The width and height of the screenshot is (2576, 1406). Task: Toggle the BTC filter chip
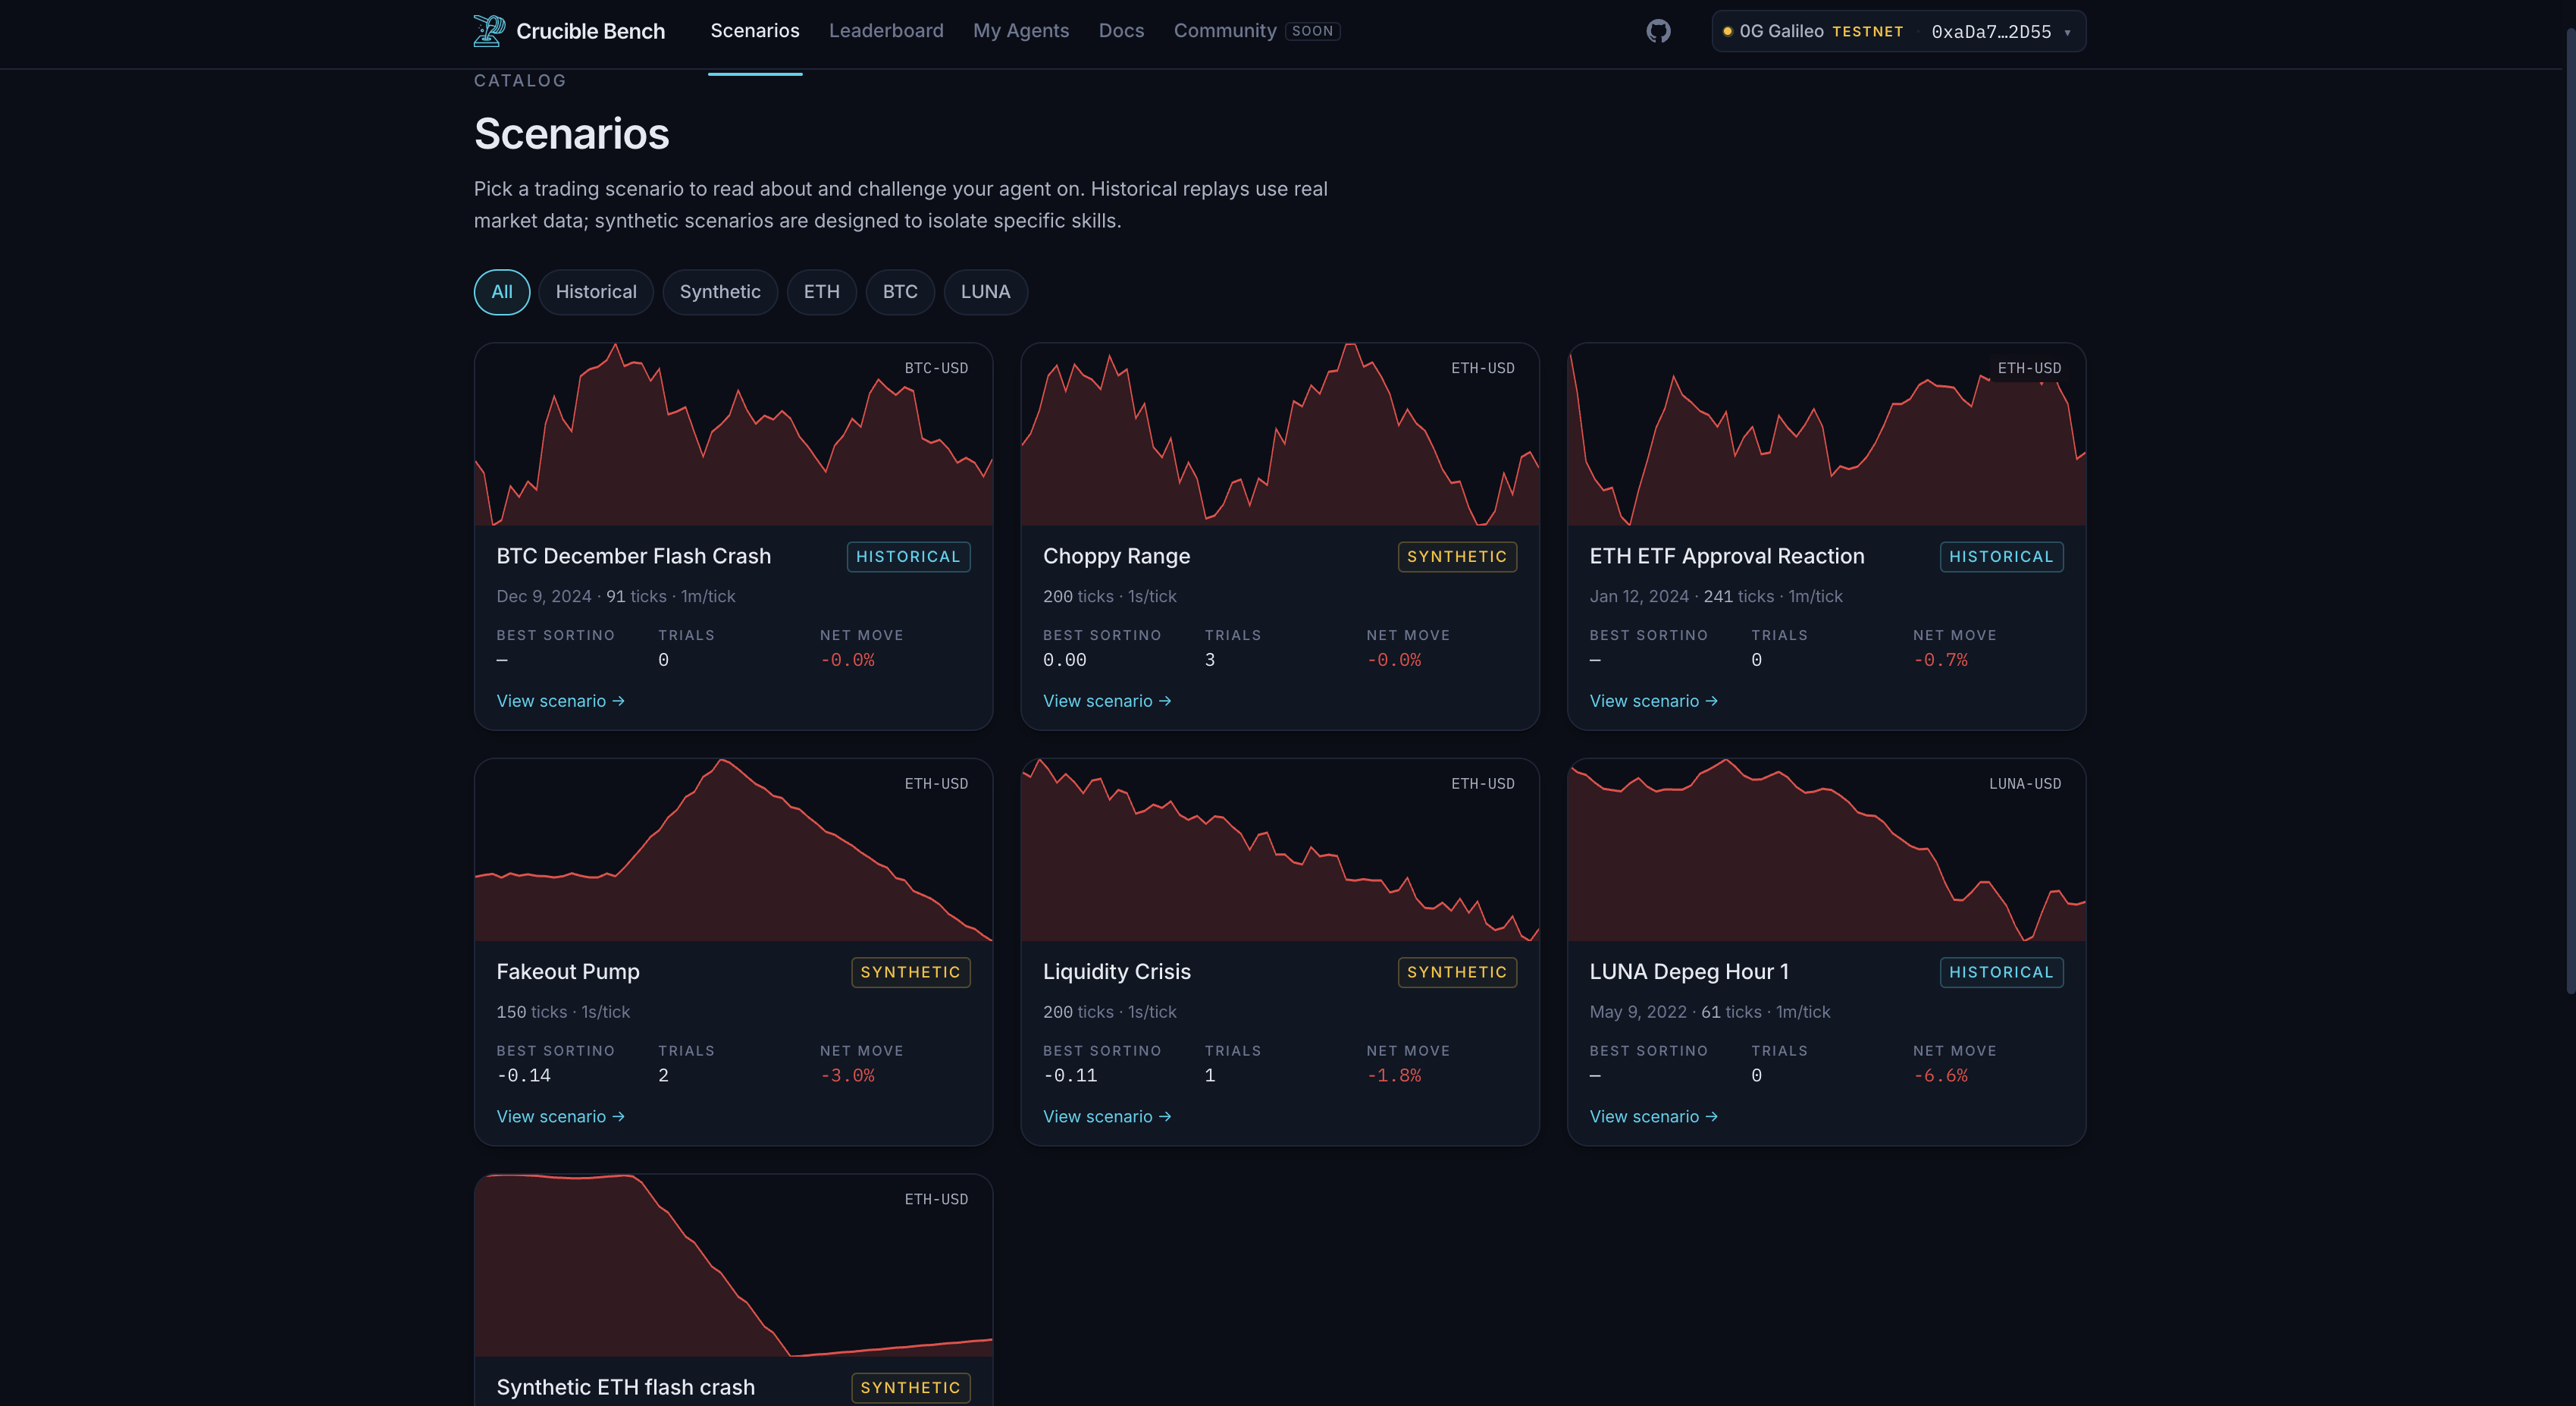[x=900, y=292]
